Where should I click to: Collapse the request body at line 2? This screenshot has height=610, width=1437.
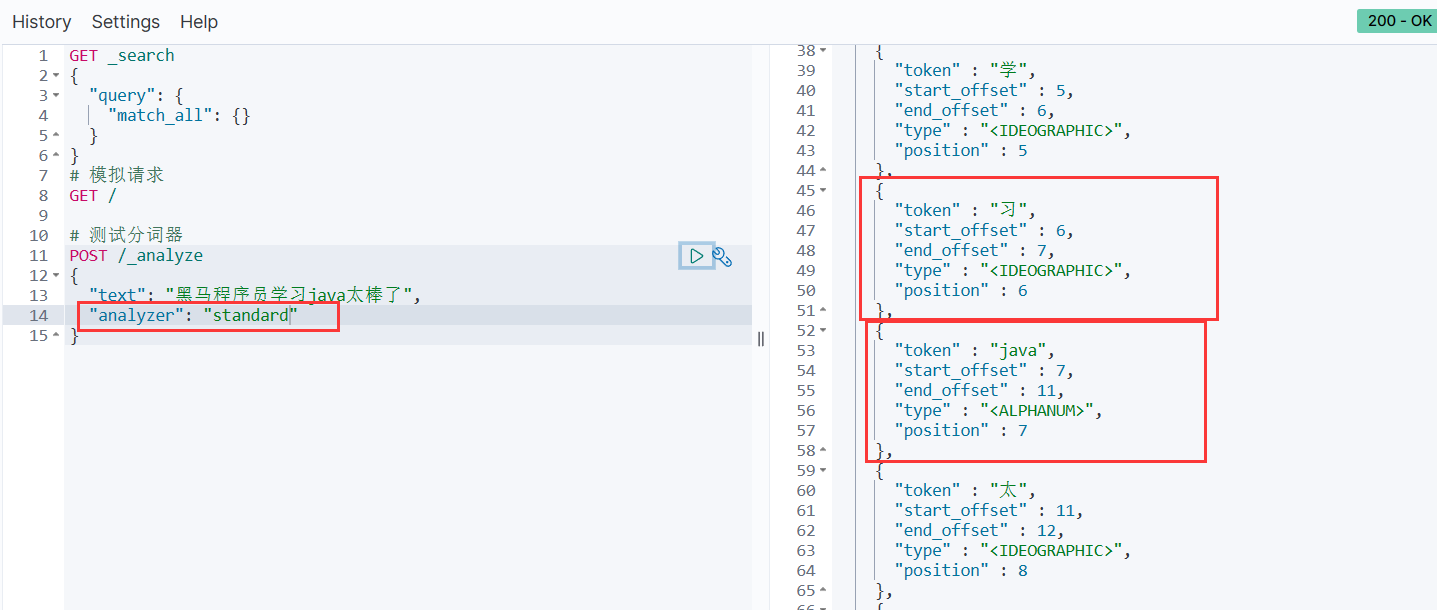click(56, 76)
